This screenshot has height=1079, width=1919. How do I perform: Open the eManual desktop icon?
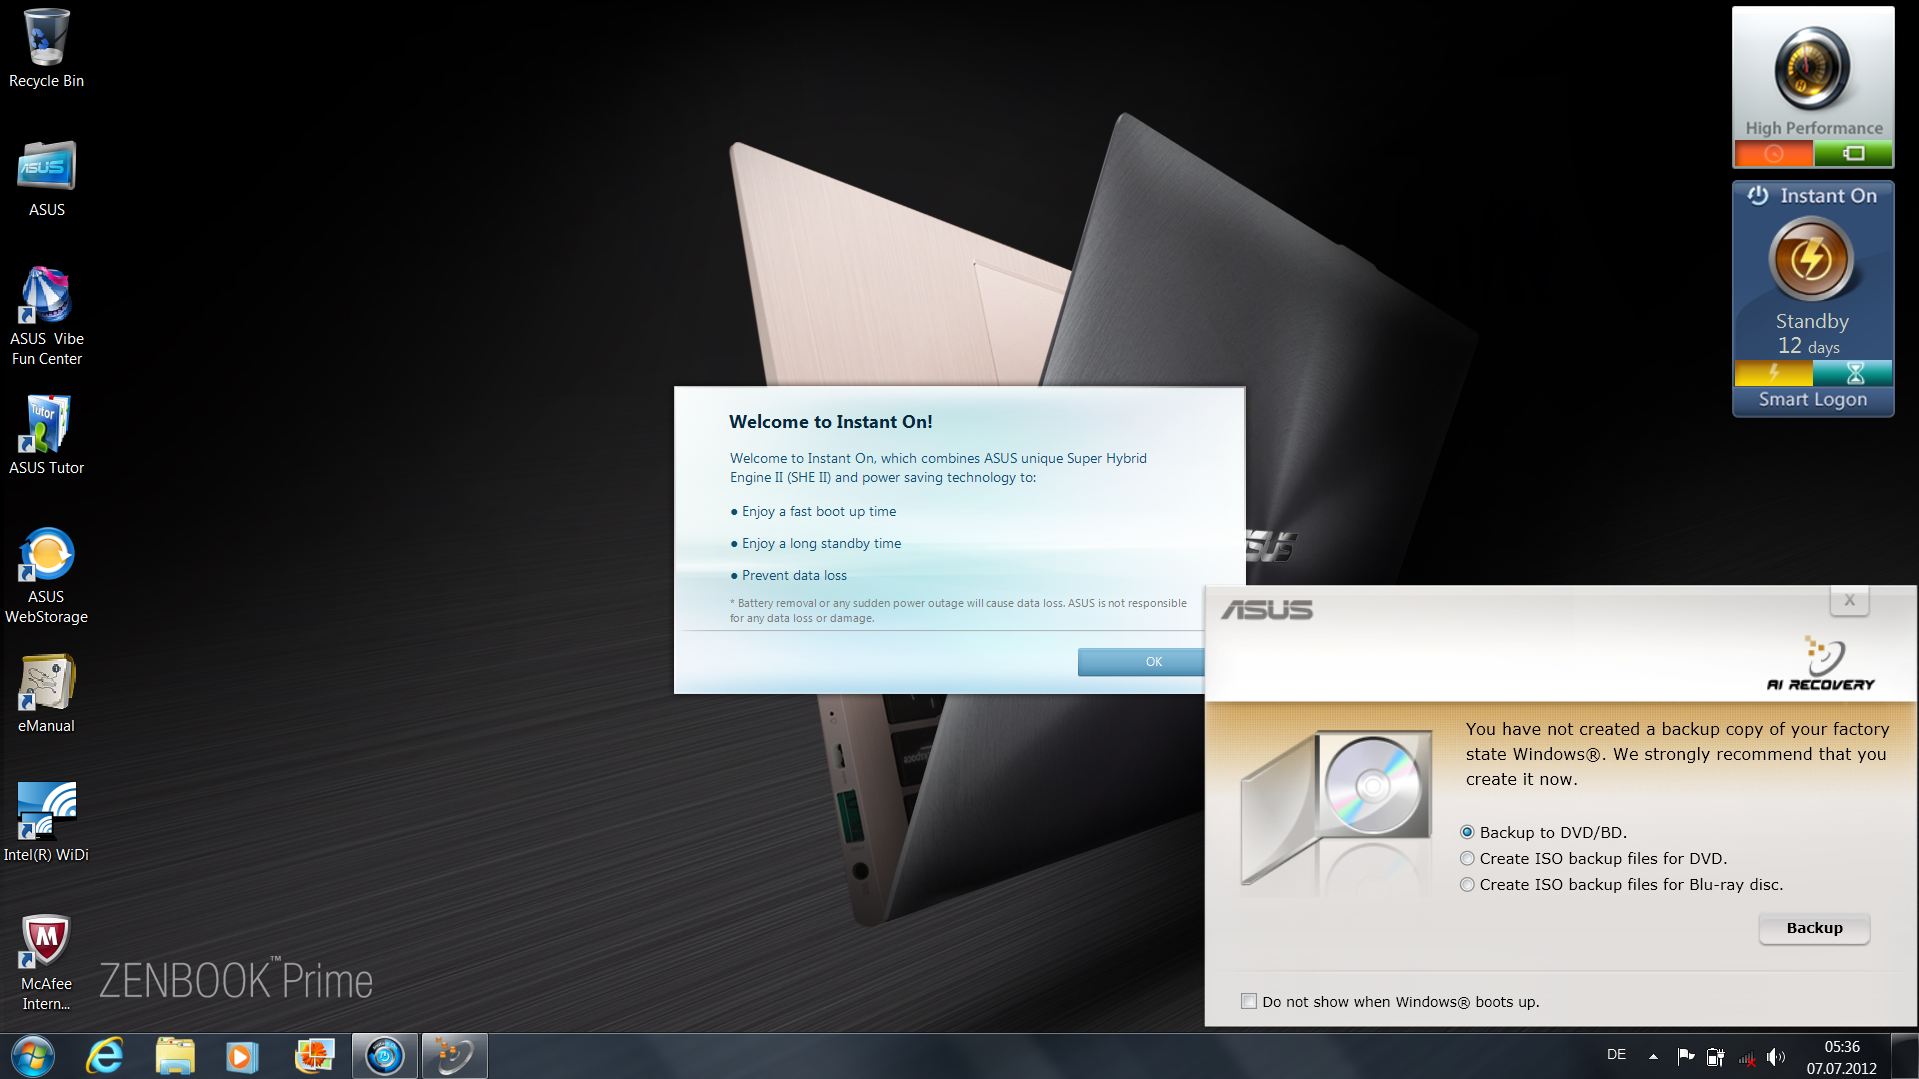pyautogui.click(x=46, y=694)
